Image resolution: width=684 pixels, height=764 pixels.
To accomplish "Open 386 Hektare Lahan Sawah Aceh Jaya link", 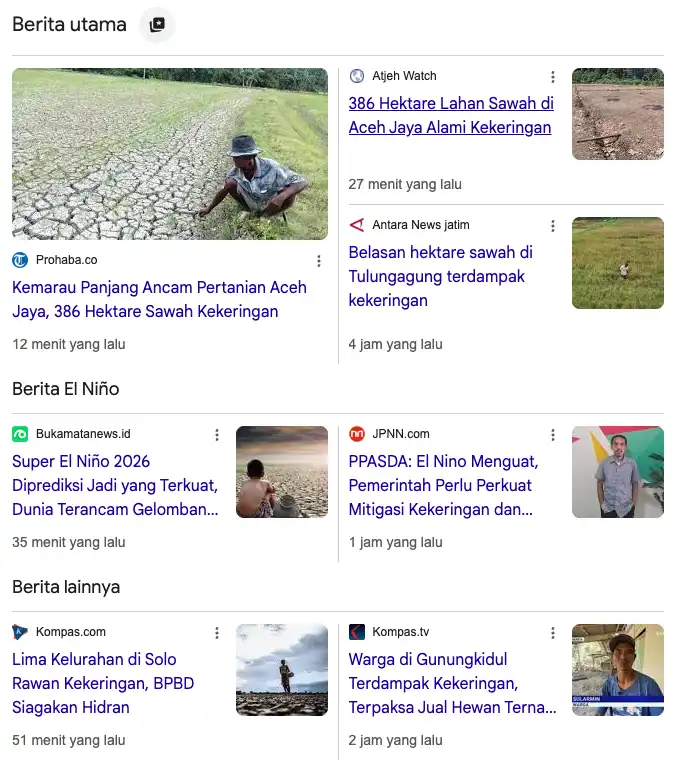I will point(451,115).
